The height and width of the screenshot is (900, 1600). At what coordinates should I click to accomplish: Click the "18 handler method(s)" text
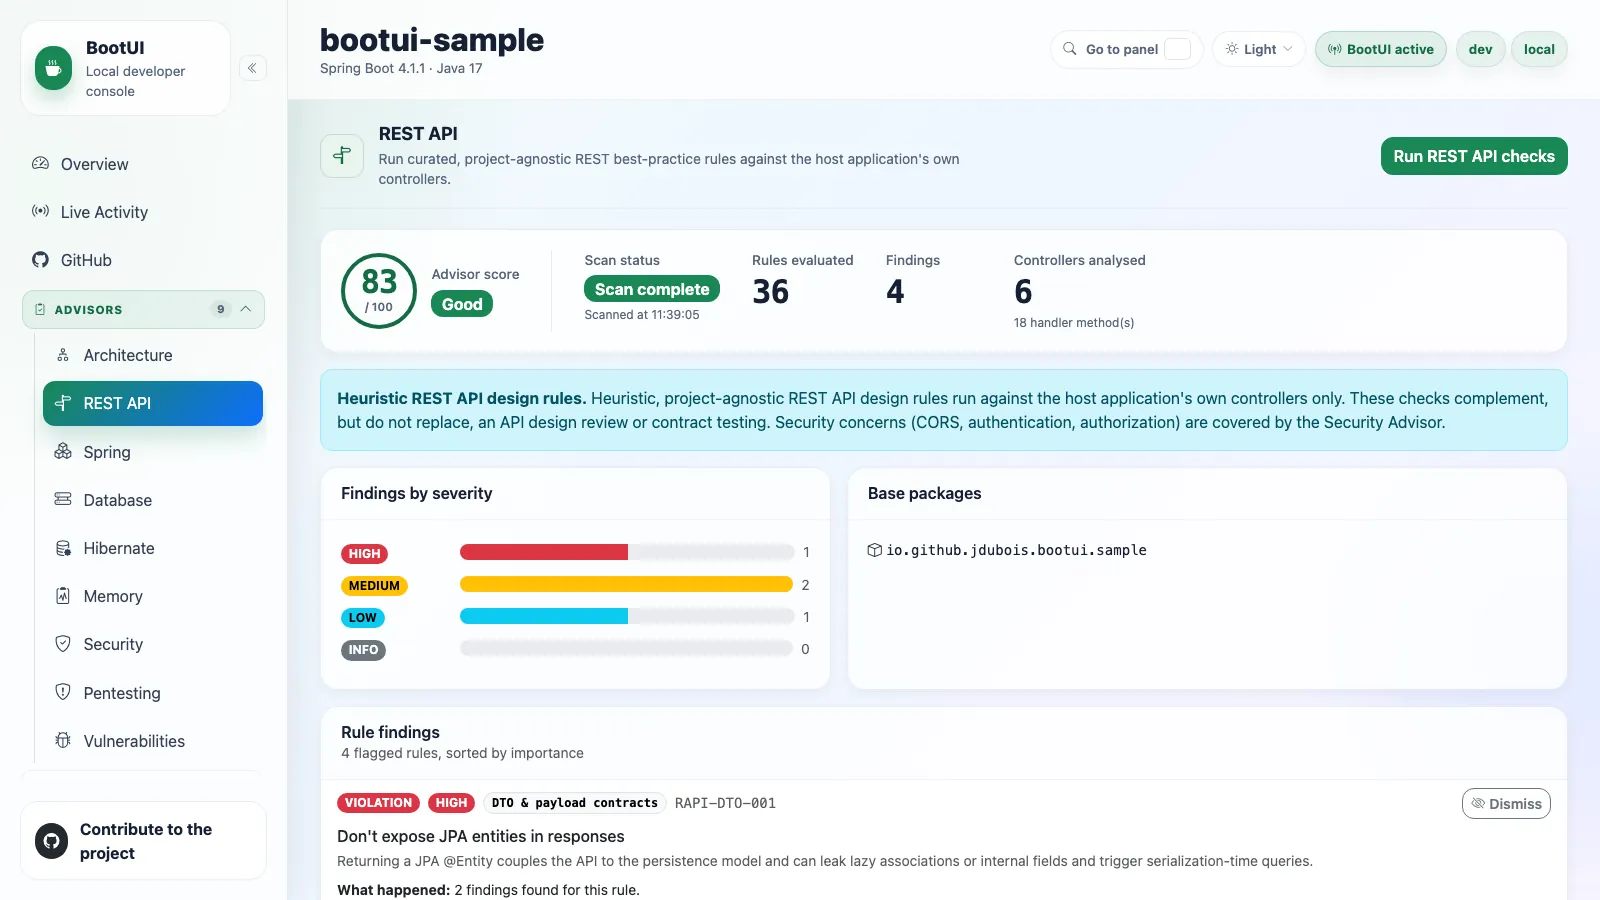(1074, 322)
